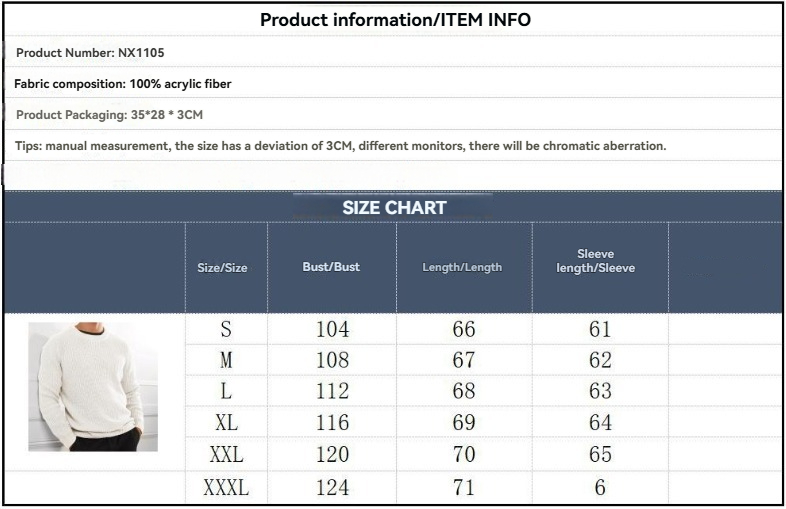Screen dimensions: 786x509
Task: Click the length value 68
Action: tap(464, 391)
